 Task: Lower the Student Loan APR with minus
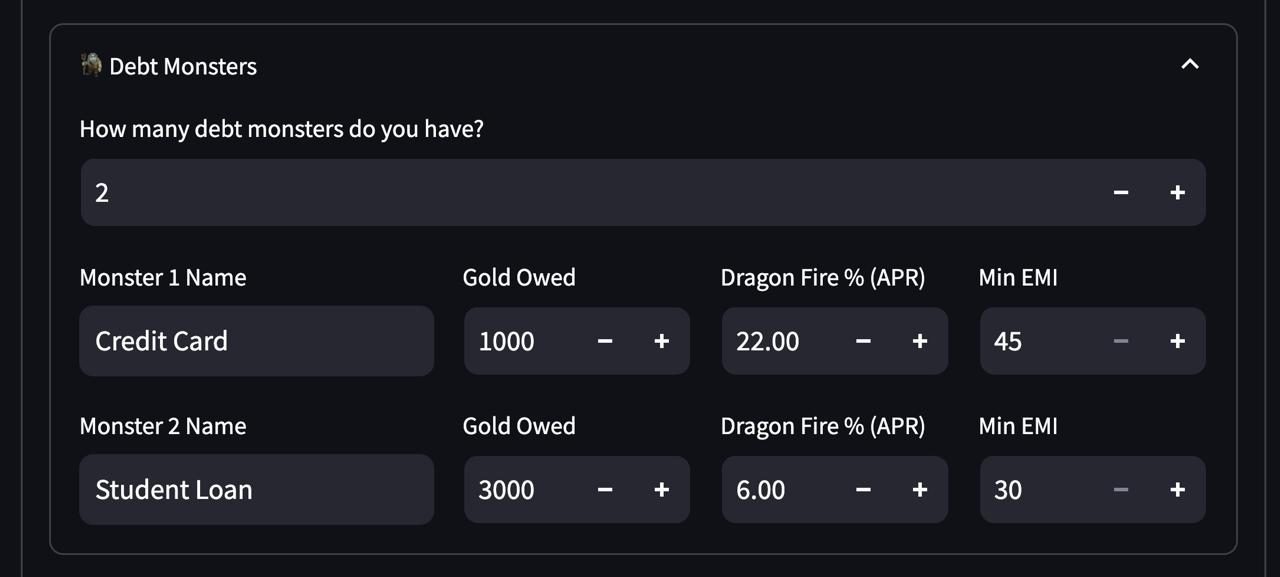(x=863, y=490)
